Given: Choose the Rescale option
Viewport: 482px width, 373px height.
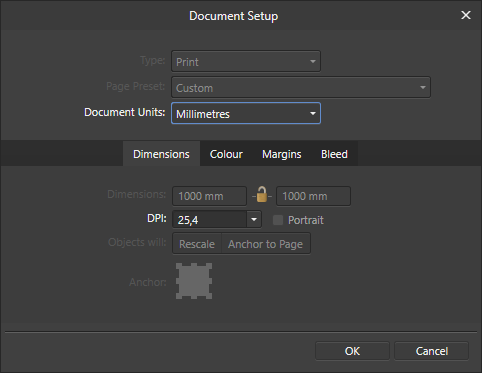Looking at the screenshot, I should point(197,244).
